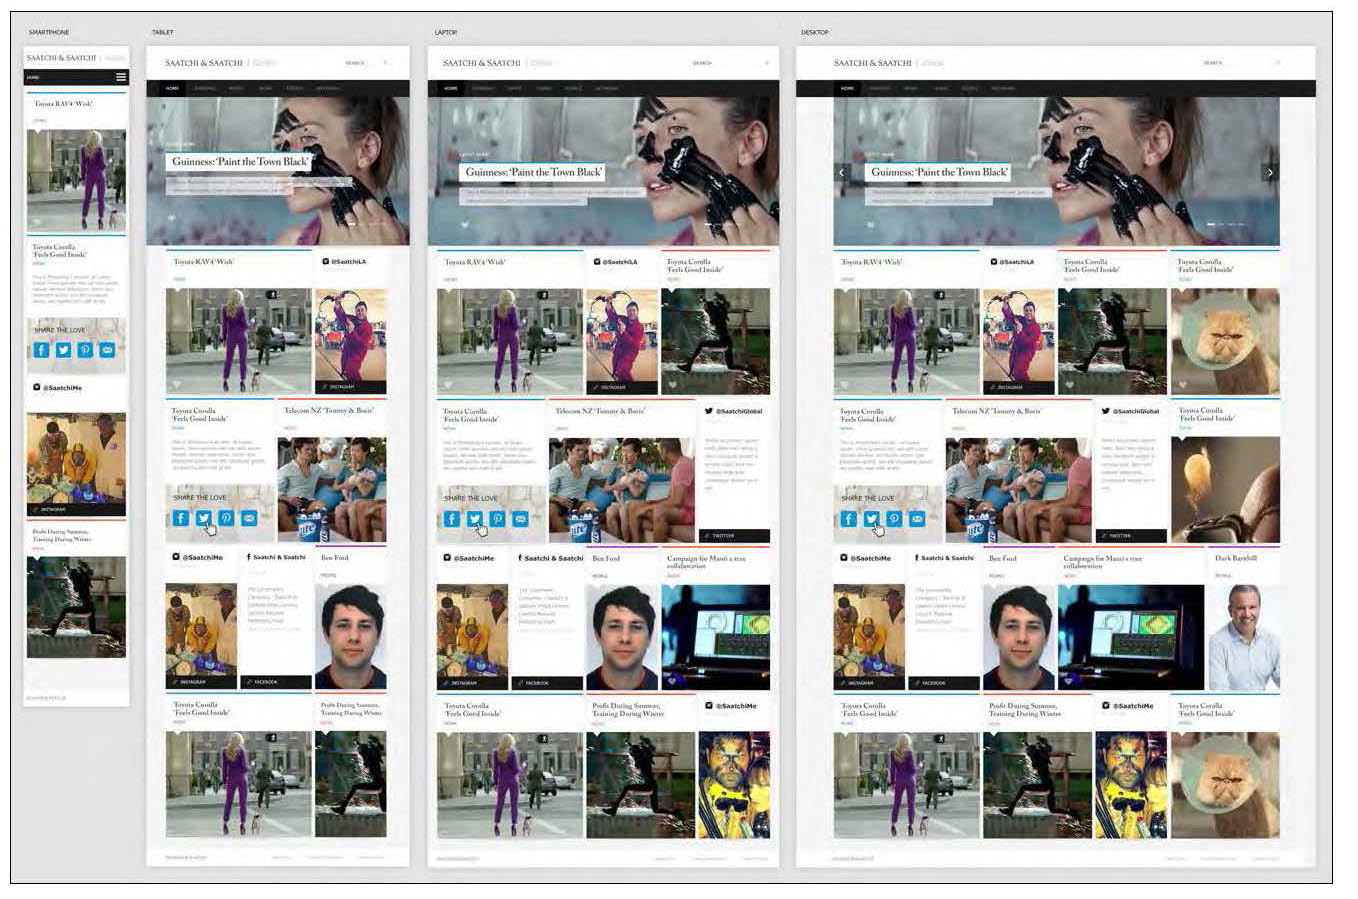
Task: Select Home tab in laptop navigation
Action: 451,88
